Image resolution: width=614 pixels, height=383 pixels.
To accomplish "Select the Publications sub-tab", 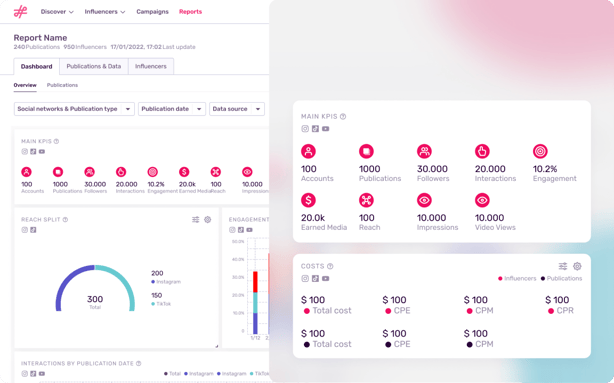I will click(62, 85).
